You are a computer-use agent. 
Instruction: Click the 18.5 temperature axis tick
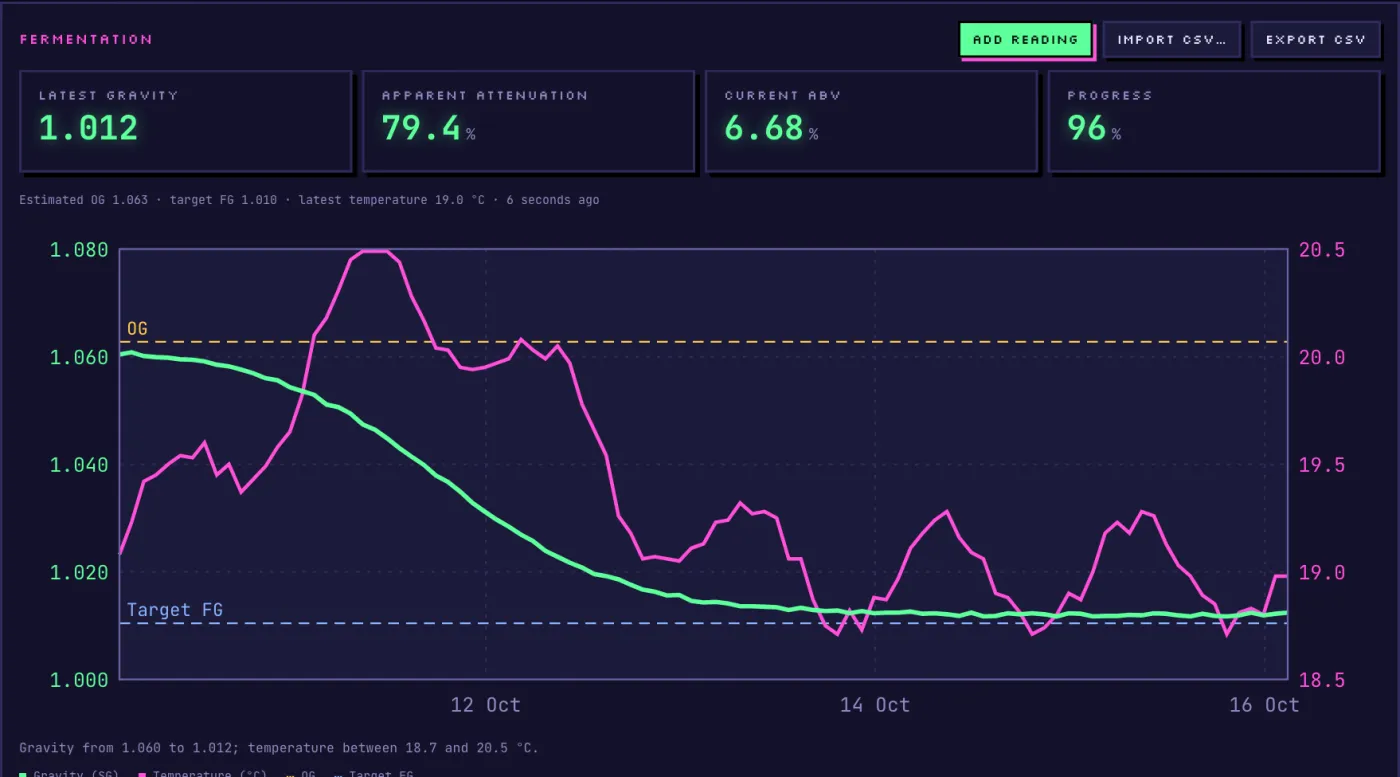point(1321,679)
